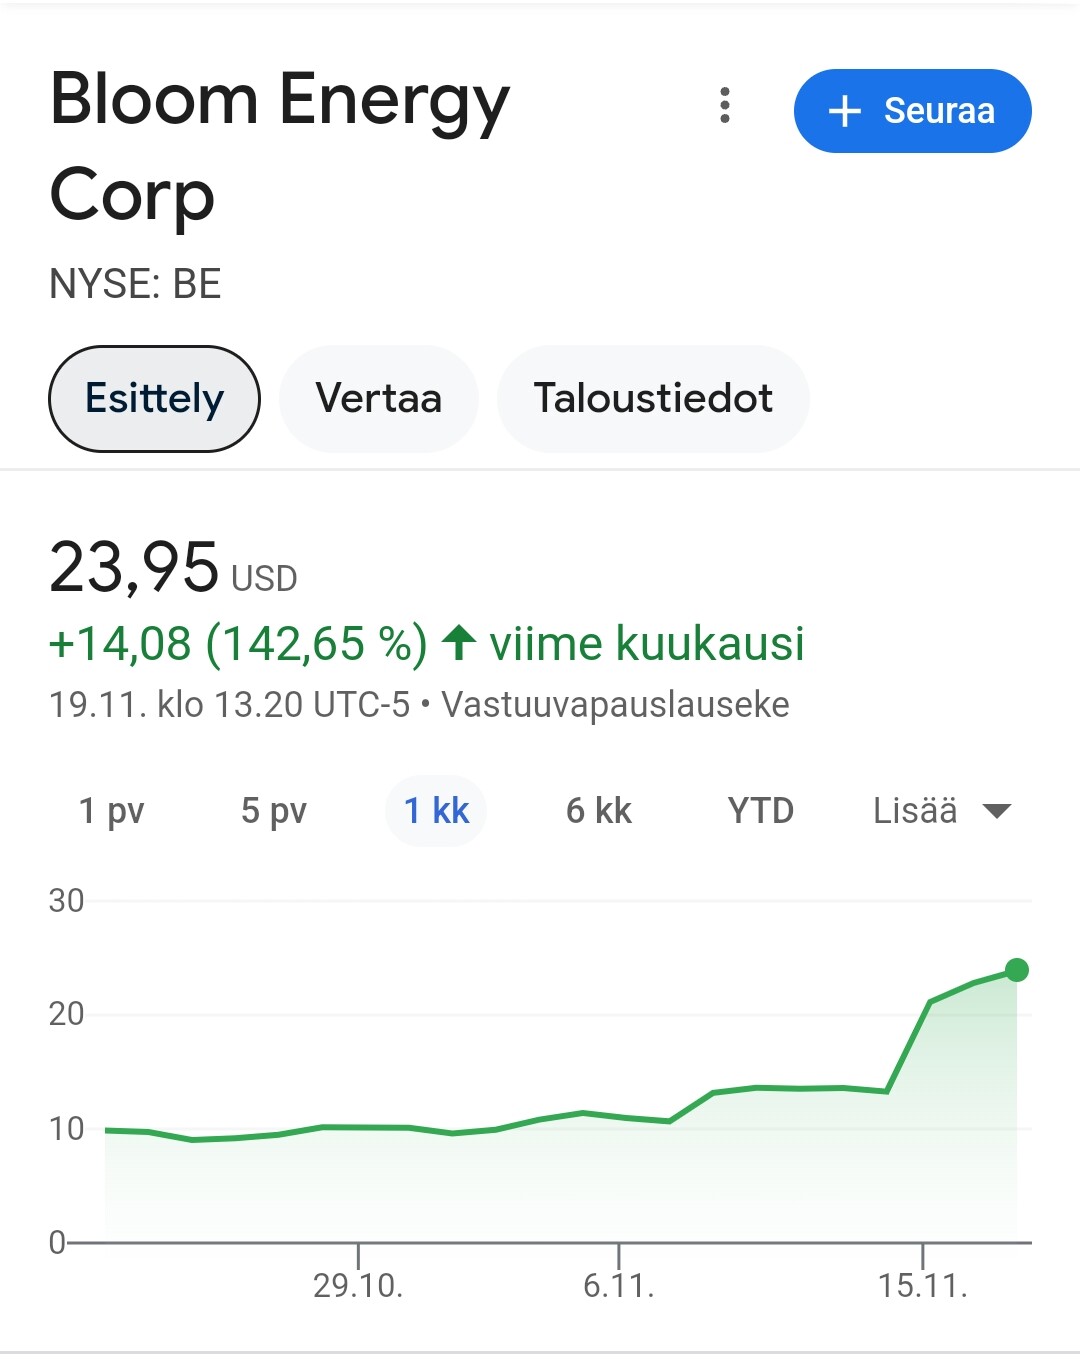Open the Vastuuvapauslauseke disclaimer link
The image size is (1080, 1359).
click(x=616, y=705)
